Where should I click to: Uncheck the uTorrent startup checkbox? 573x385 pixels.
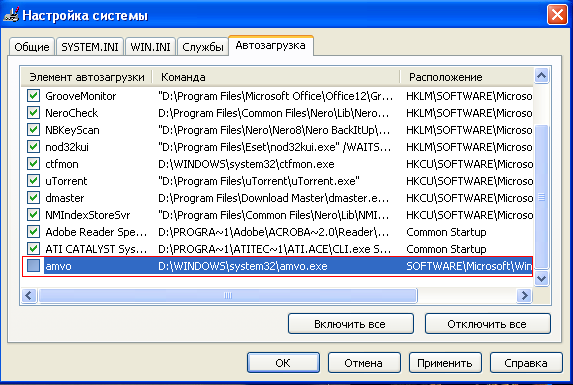tap(33, 181)
